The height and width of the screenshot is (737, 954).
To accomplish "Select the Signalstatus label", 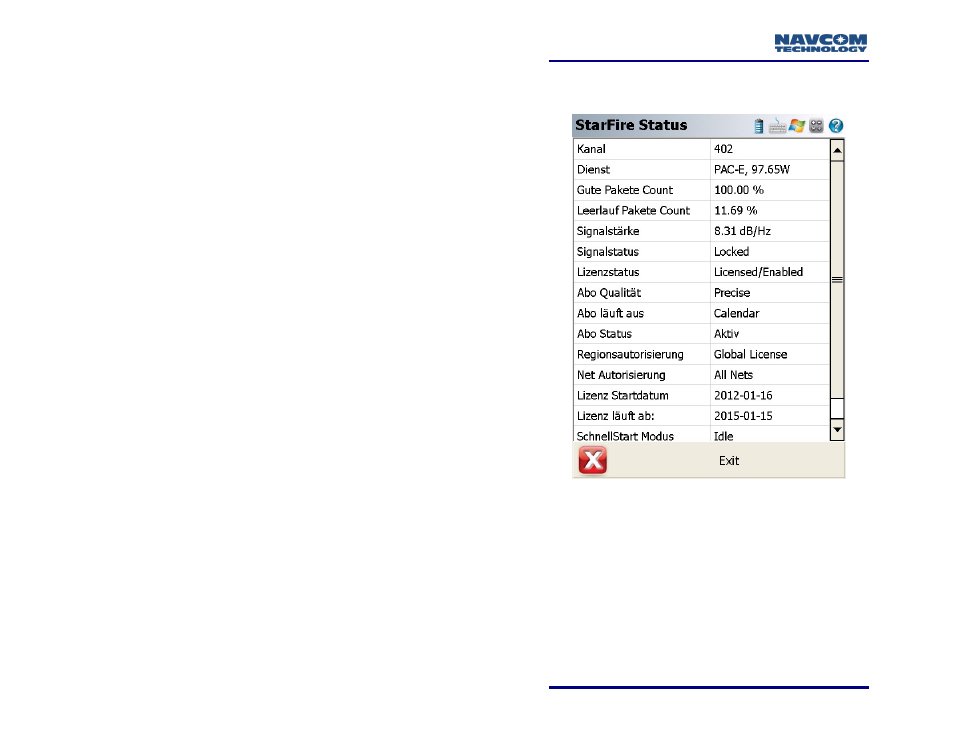I will click(608, 252).
